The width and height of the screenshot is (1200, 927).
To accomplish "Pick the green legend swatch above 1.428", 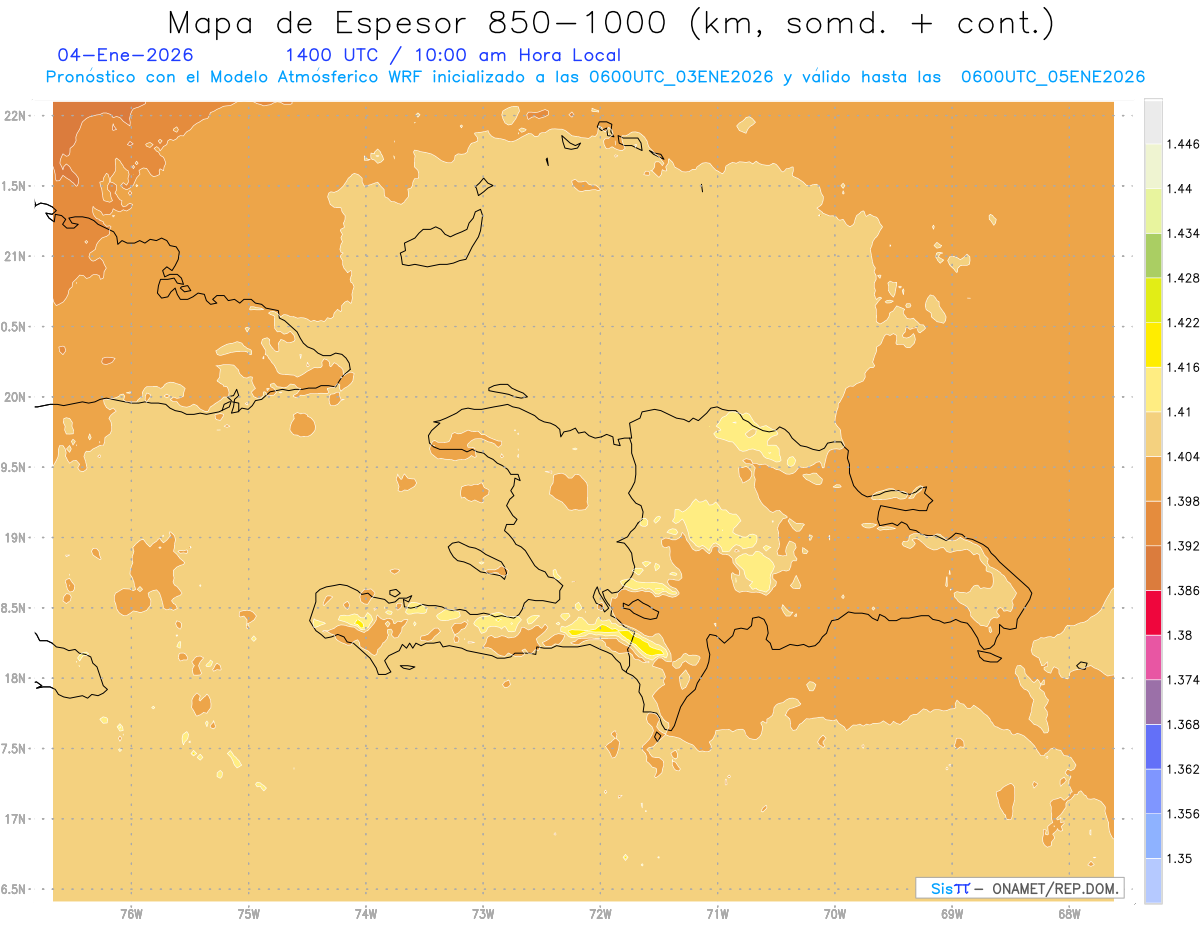I will [x=1153, y=255].
